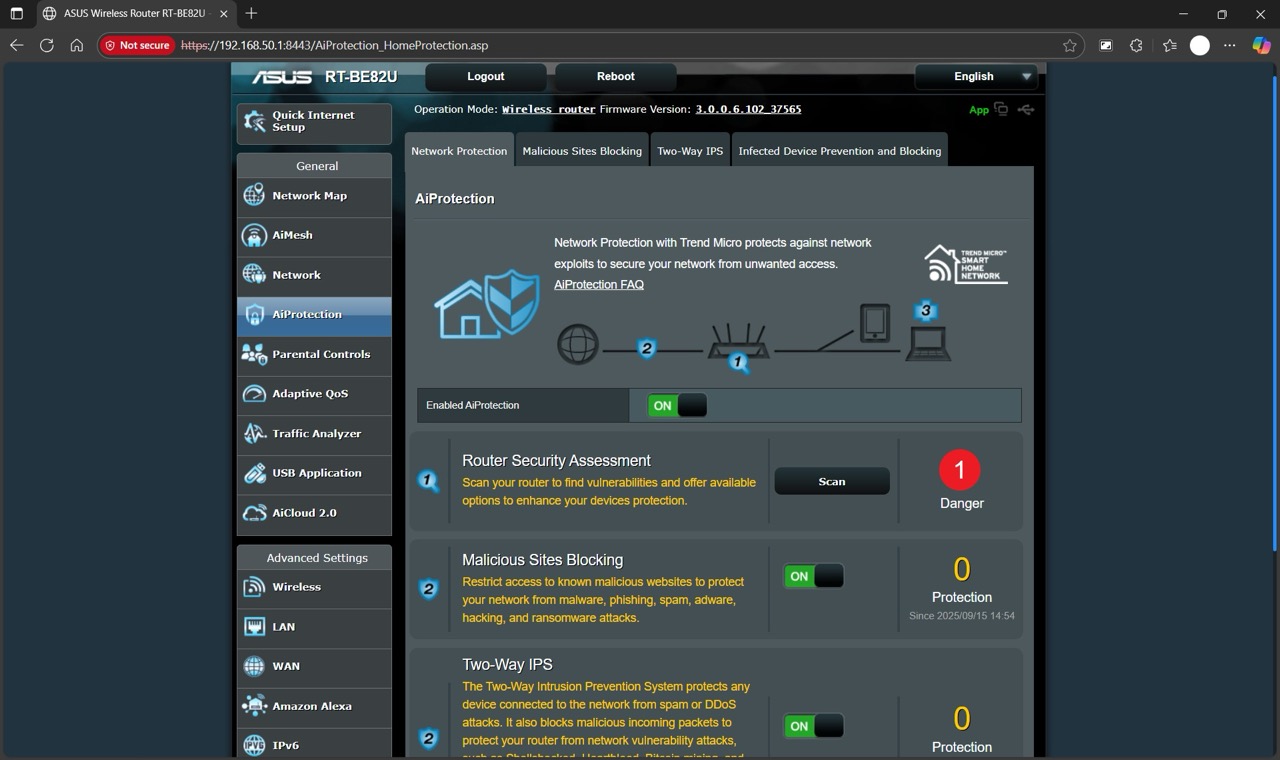Open the AiProtection FAQ link

(x=599, y=285)
